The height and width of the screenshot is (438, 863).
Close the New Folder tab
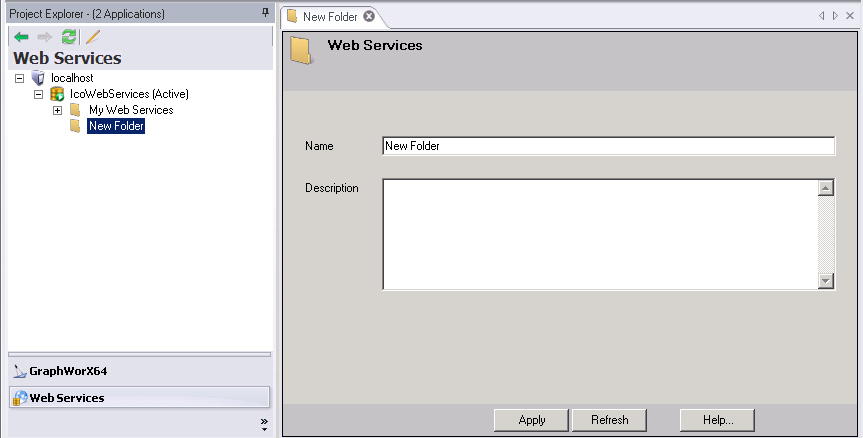coord(369,17)
